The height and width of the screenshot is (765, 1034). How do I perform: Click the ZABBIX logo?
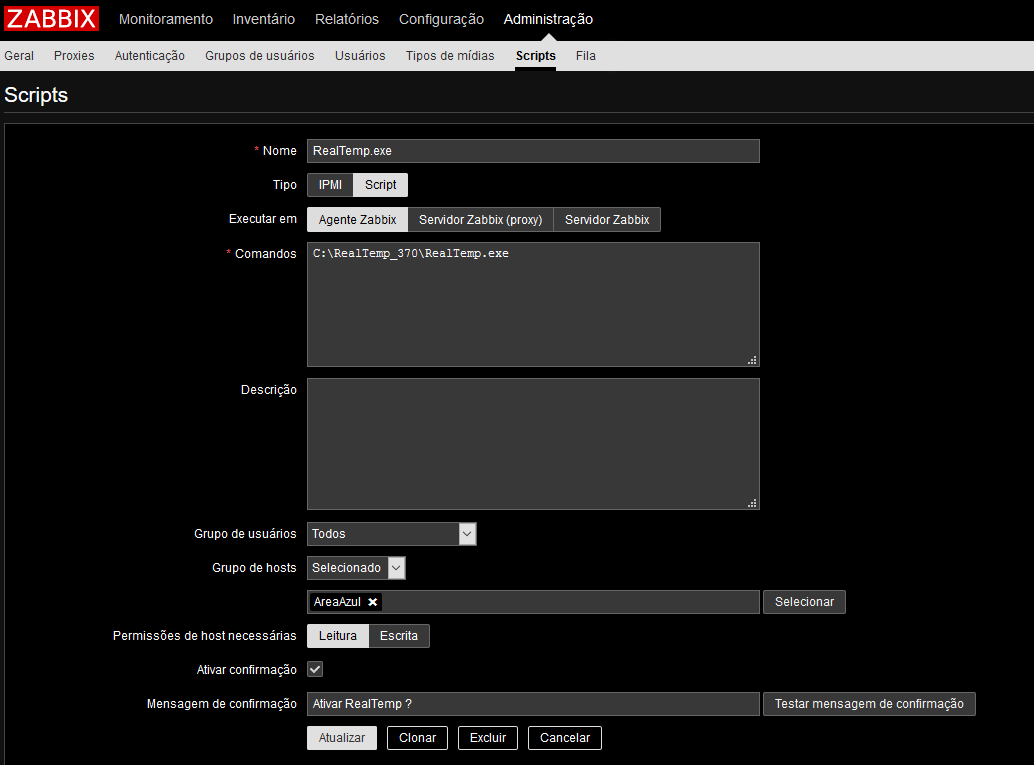(x=51, y=18)
